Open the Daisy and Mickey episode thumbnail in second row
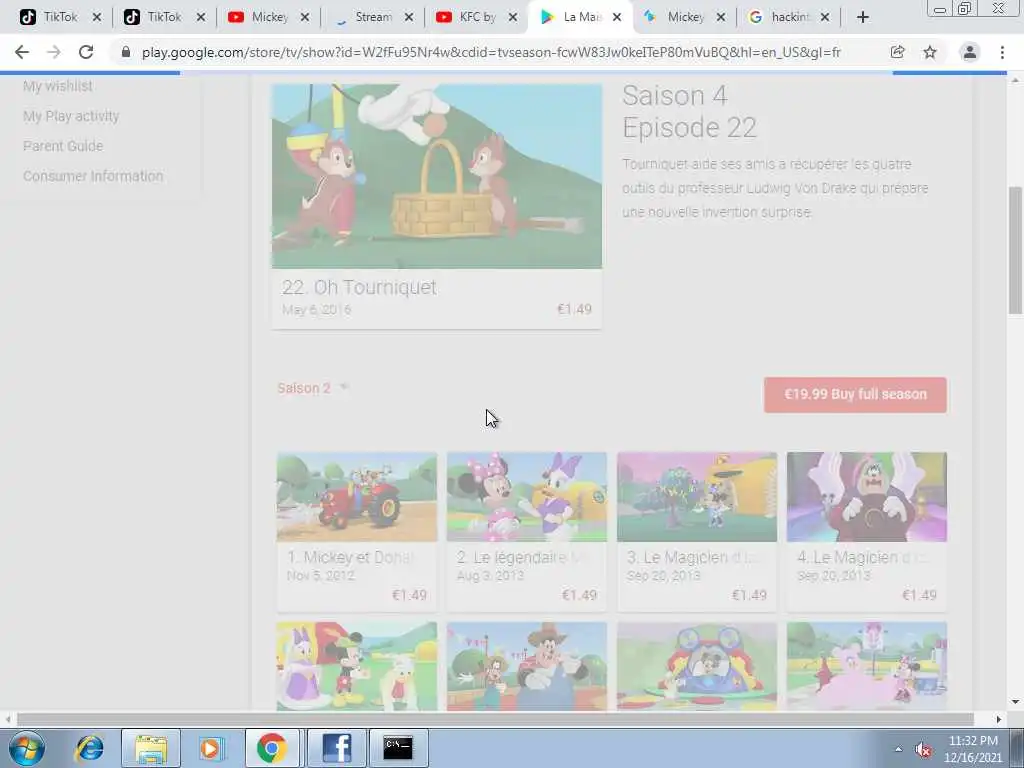Viewport: 1024px width, 768px height. (357, 665)
